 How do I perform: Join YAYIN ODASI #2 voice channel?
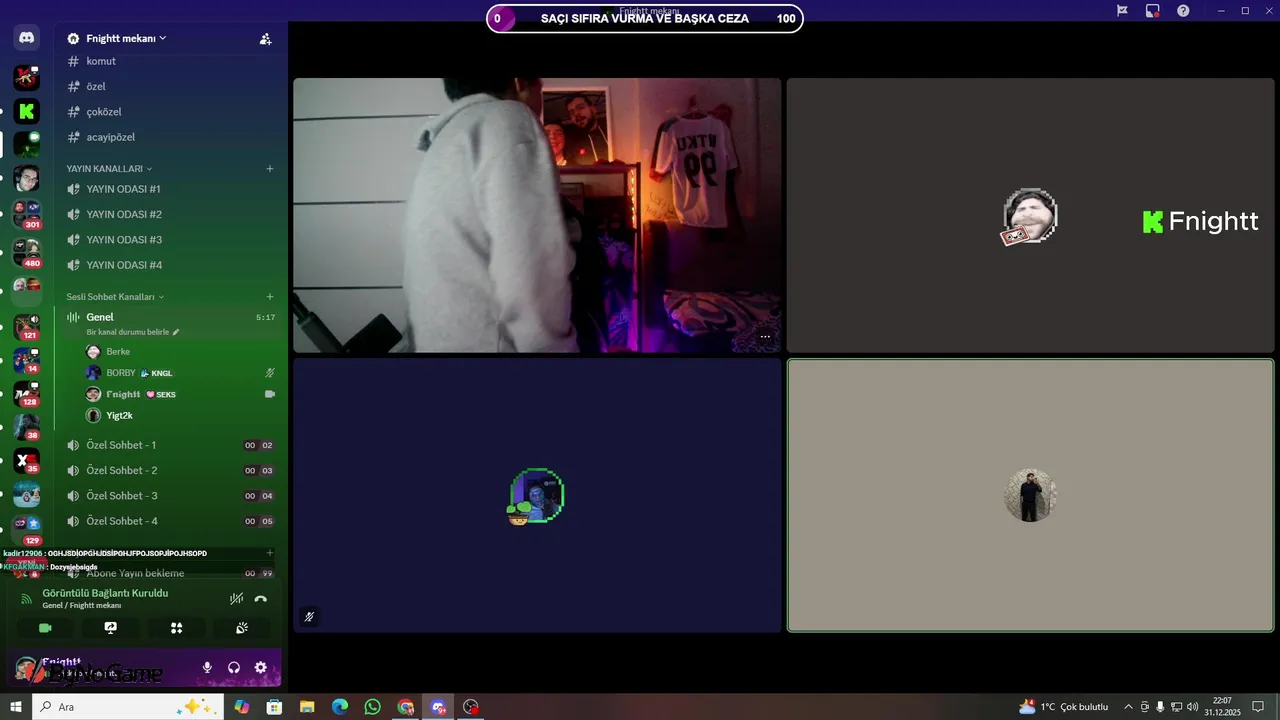pos(170,214)
